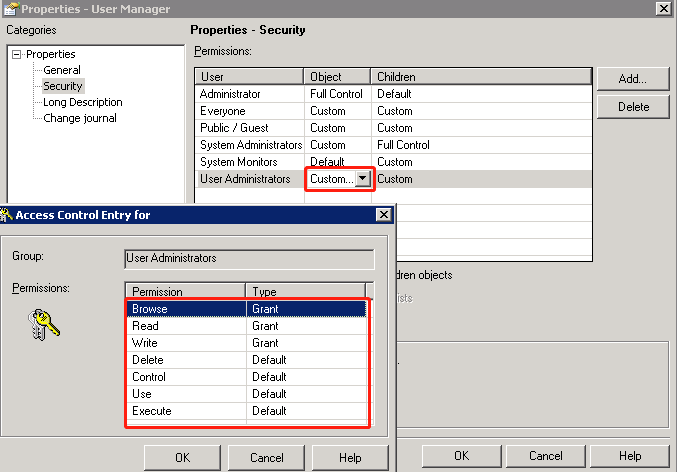Open the Custom dropdown for User Administrators

click(362, 179)
